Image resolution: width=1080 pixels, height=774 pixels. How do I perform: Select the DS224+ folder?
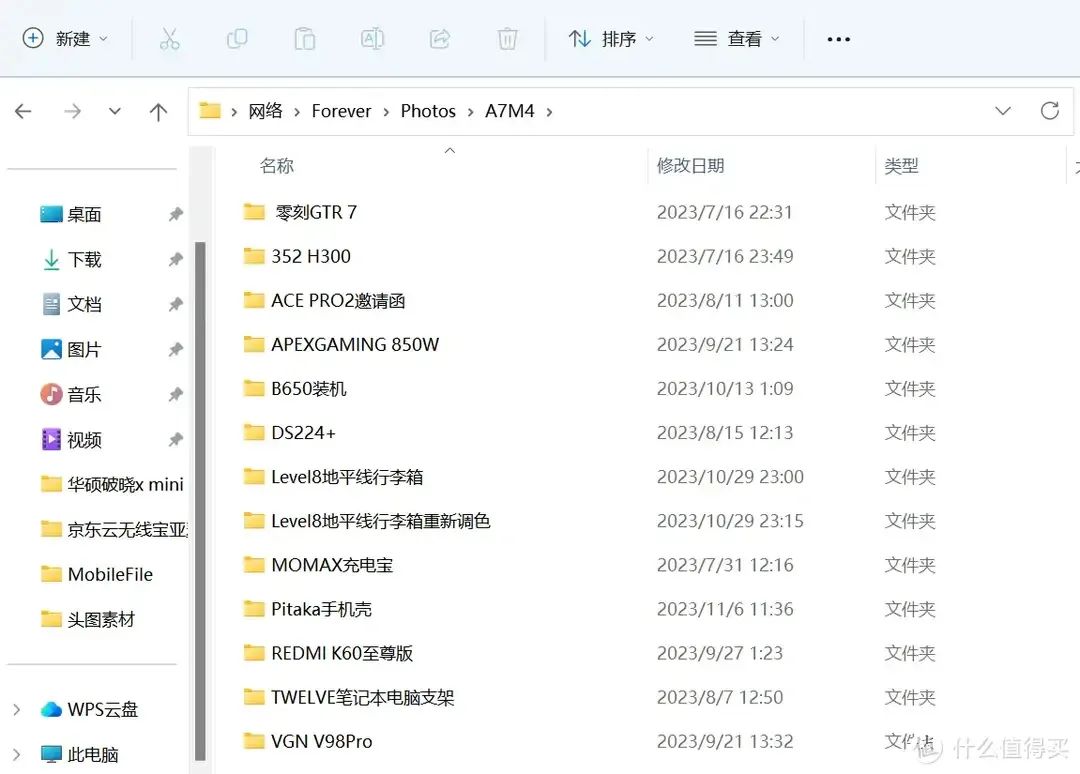(x=289, y=432)
